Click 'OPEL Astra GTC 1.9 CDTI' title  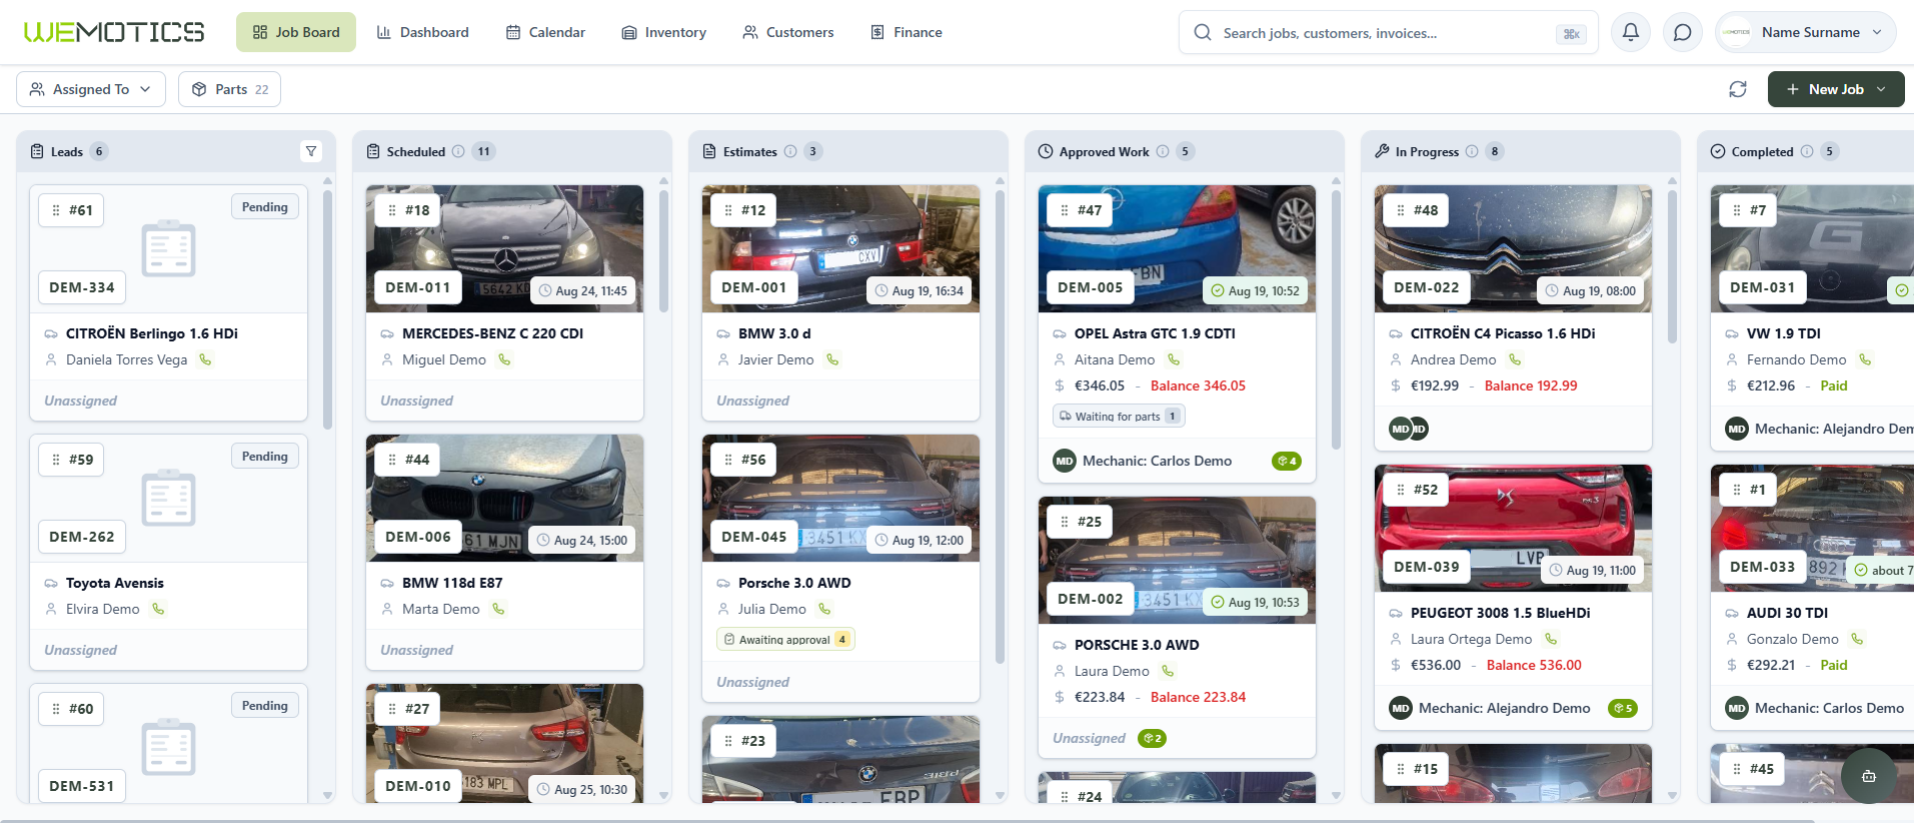coord(1154,333)
